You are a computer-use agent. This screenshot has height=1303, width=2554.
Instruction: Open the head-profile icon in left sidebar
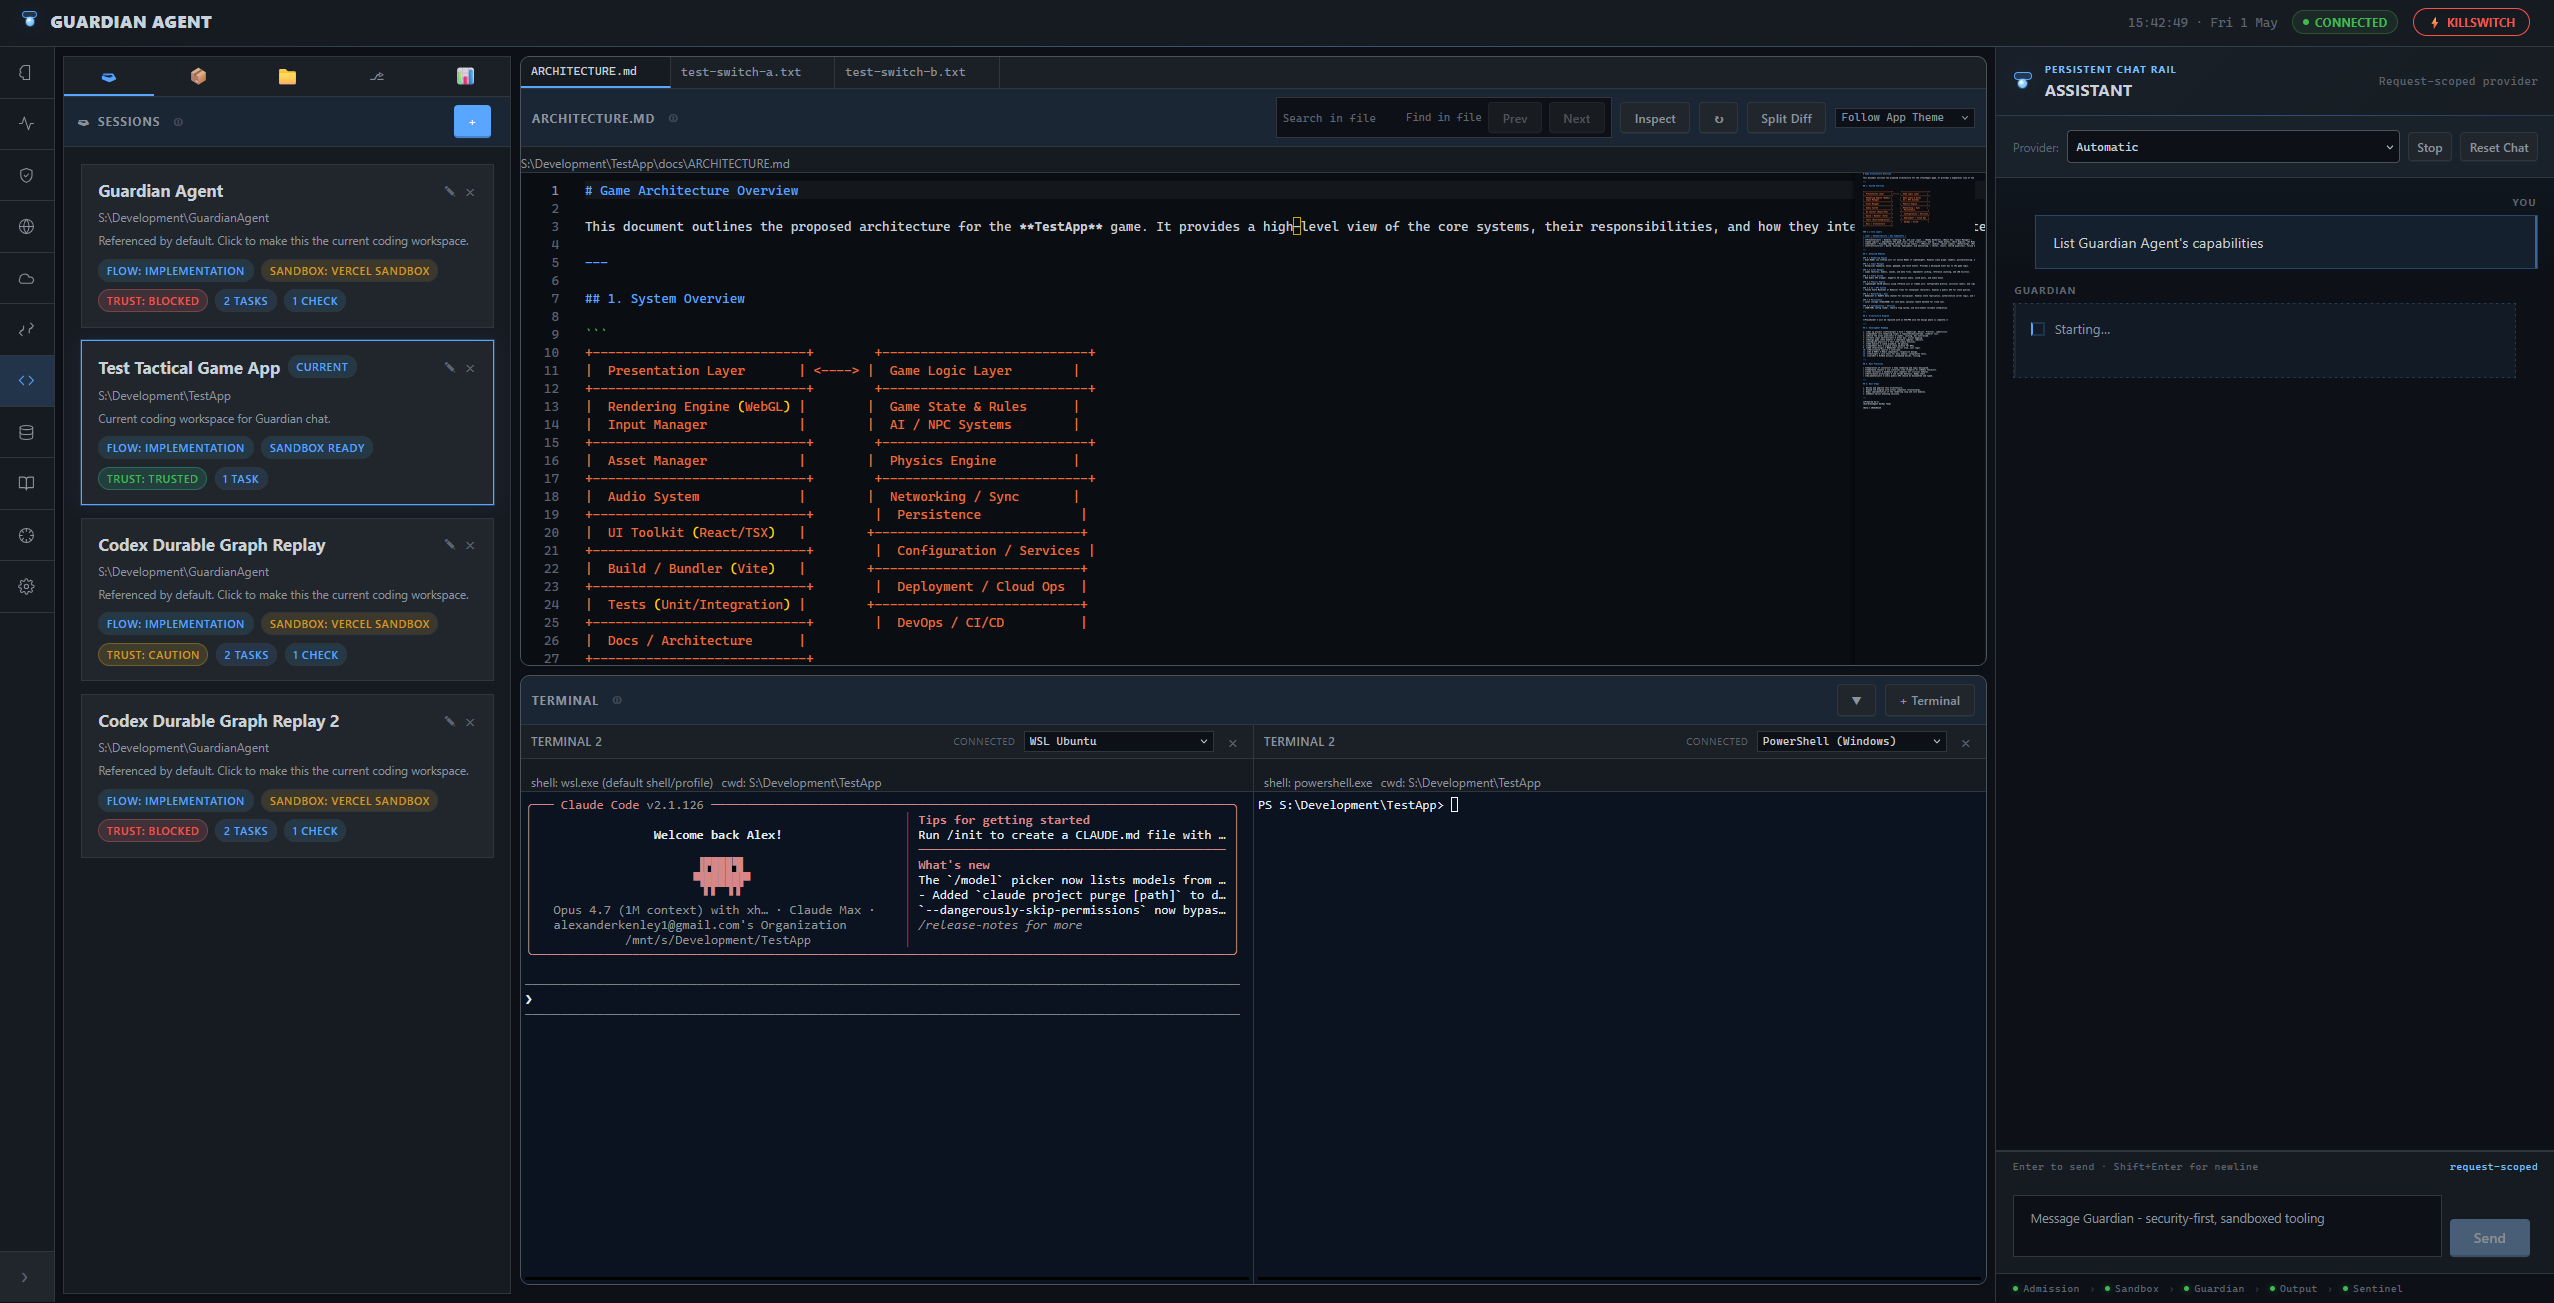(x=26, y=72)
